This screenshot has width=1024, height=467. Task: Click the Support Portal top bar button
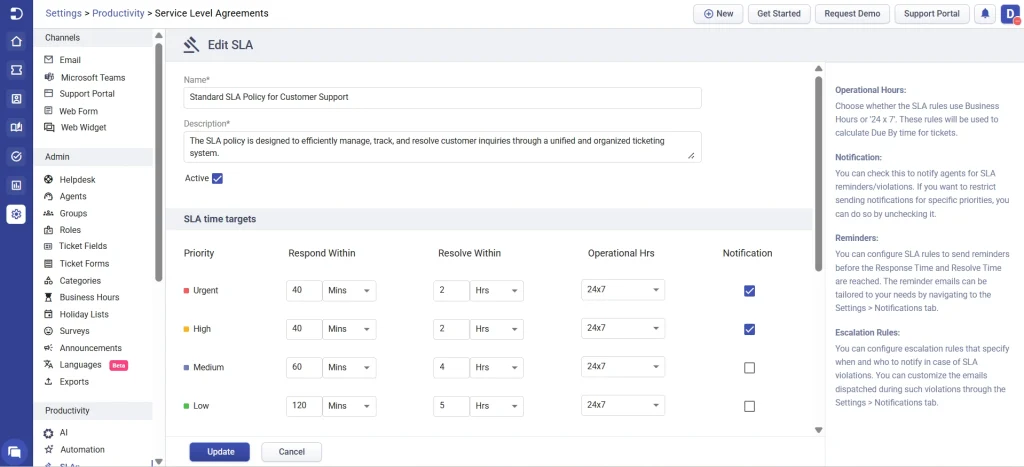932,14
